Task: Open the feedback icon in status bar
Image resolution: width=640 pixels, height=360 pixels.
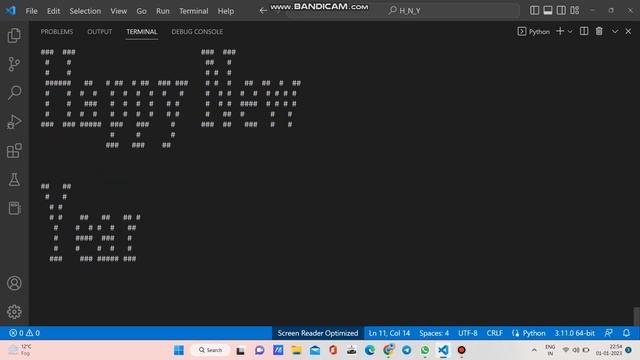Action: [609, 333]
